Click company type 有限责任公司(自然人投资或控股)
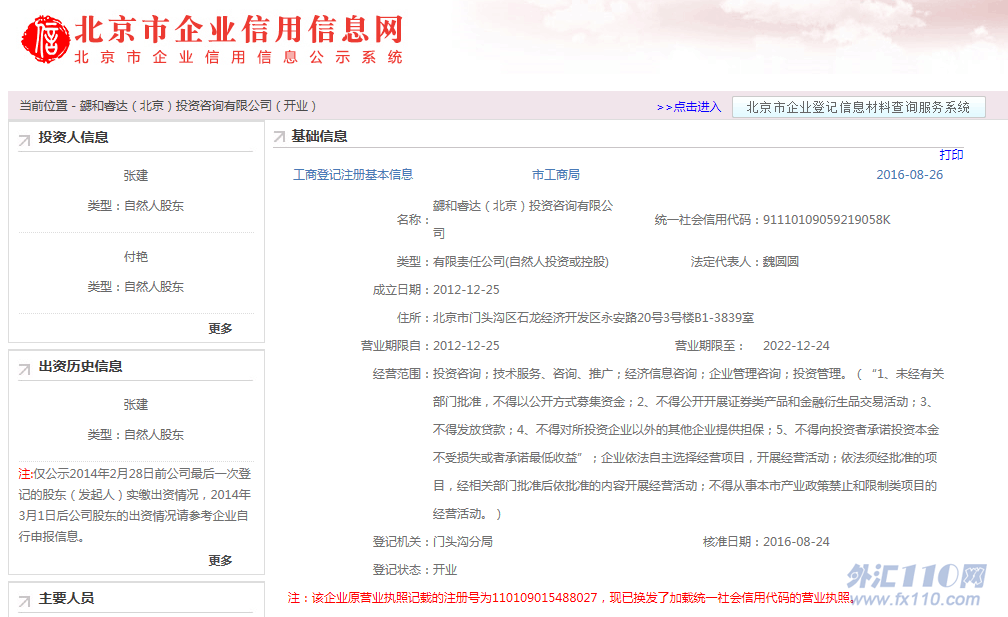 tap(521, 262)
